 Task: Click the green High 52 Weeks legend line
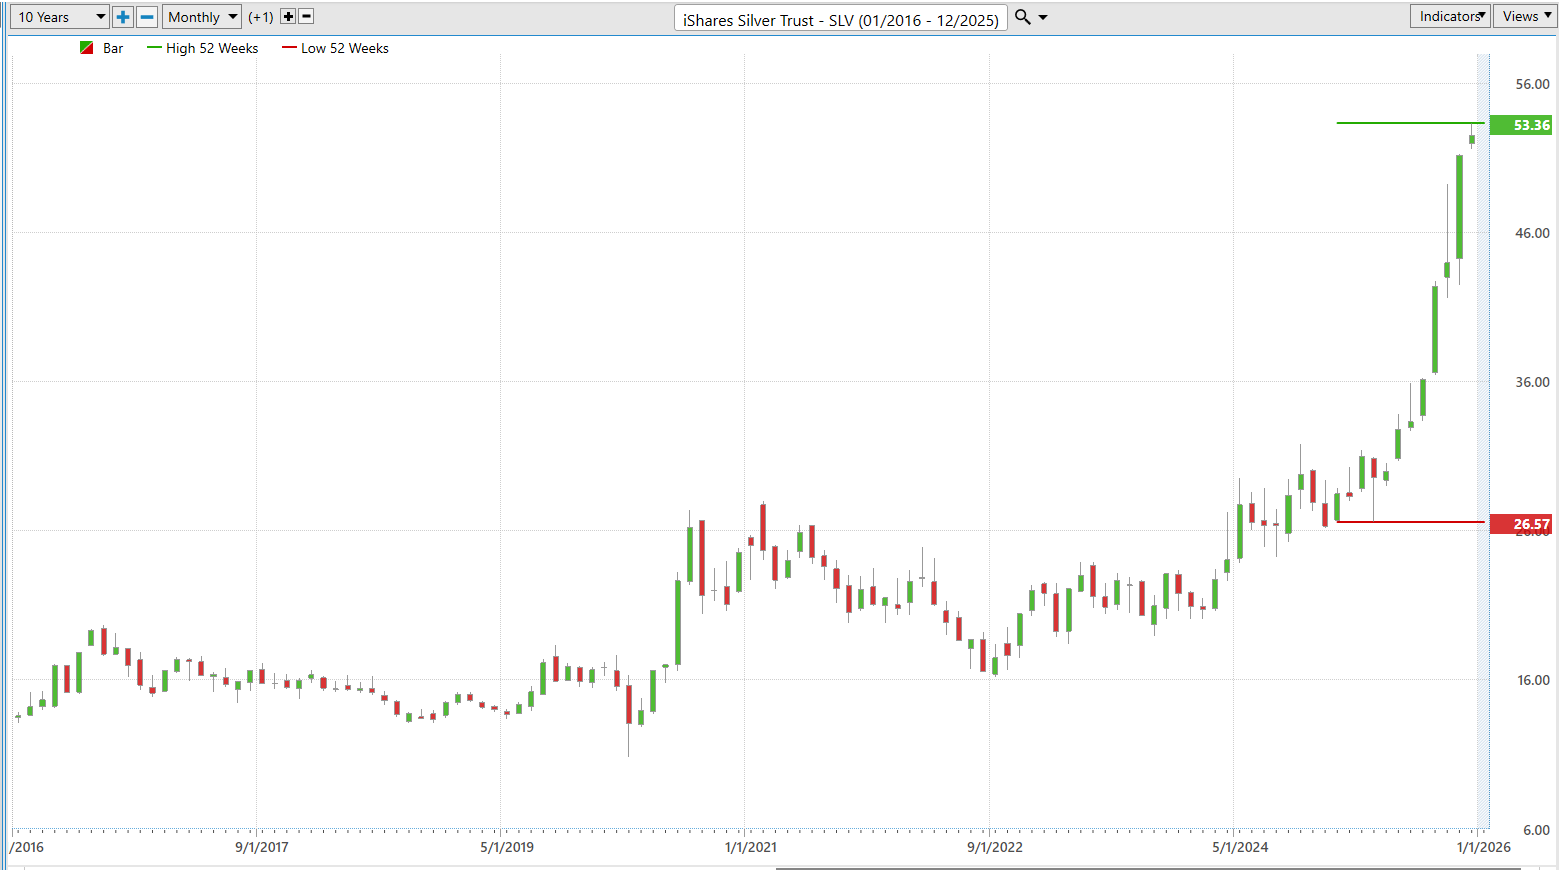point(154,48)
